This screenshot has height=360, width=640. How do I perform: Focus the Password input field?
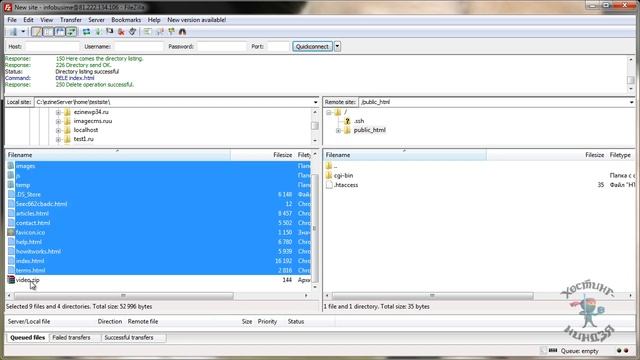pos(222,47)
